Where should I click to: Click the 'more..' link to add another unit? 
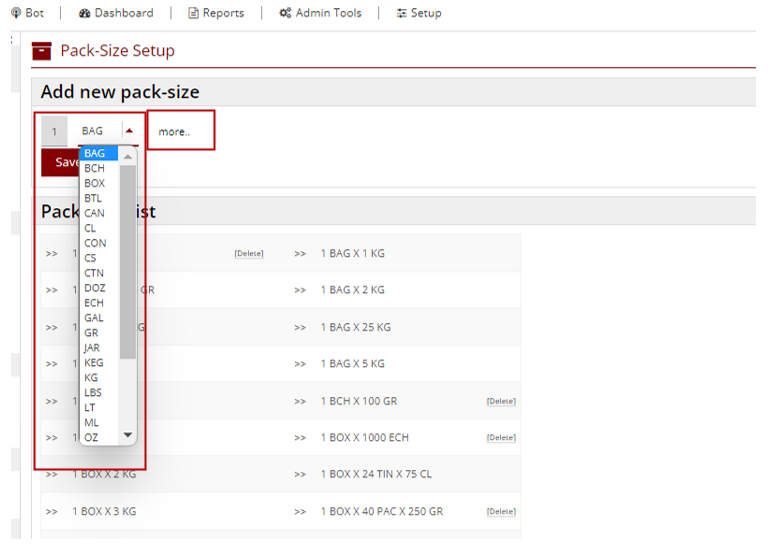pos(174,132)
